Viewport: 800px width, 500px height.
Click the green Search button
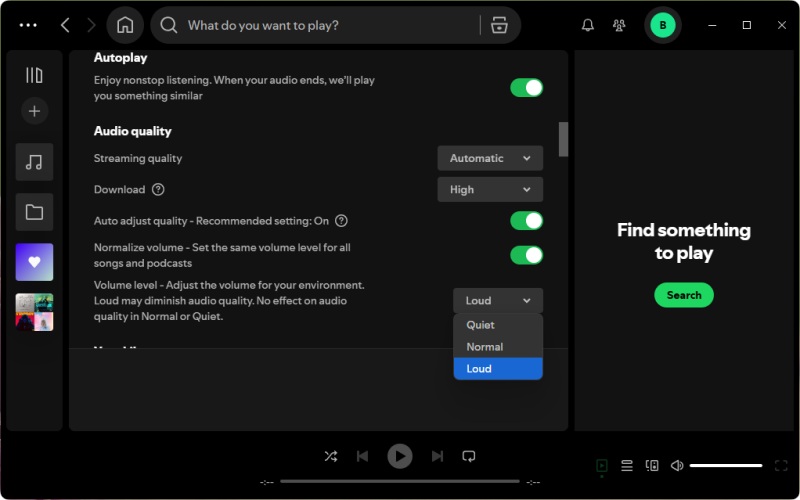(x=684, y=295)
